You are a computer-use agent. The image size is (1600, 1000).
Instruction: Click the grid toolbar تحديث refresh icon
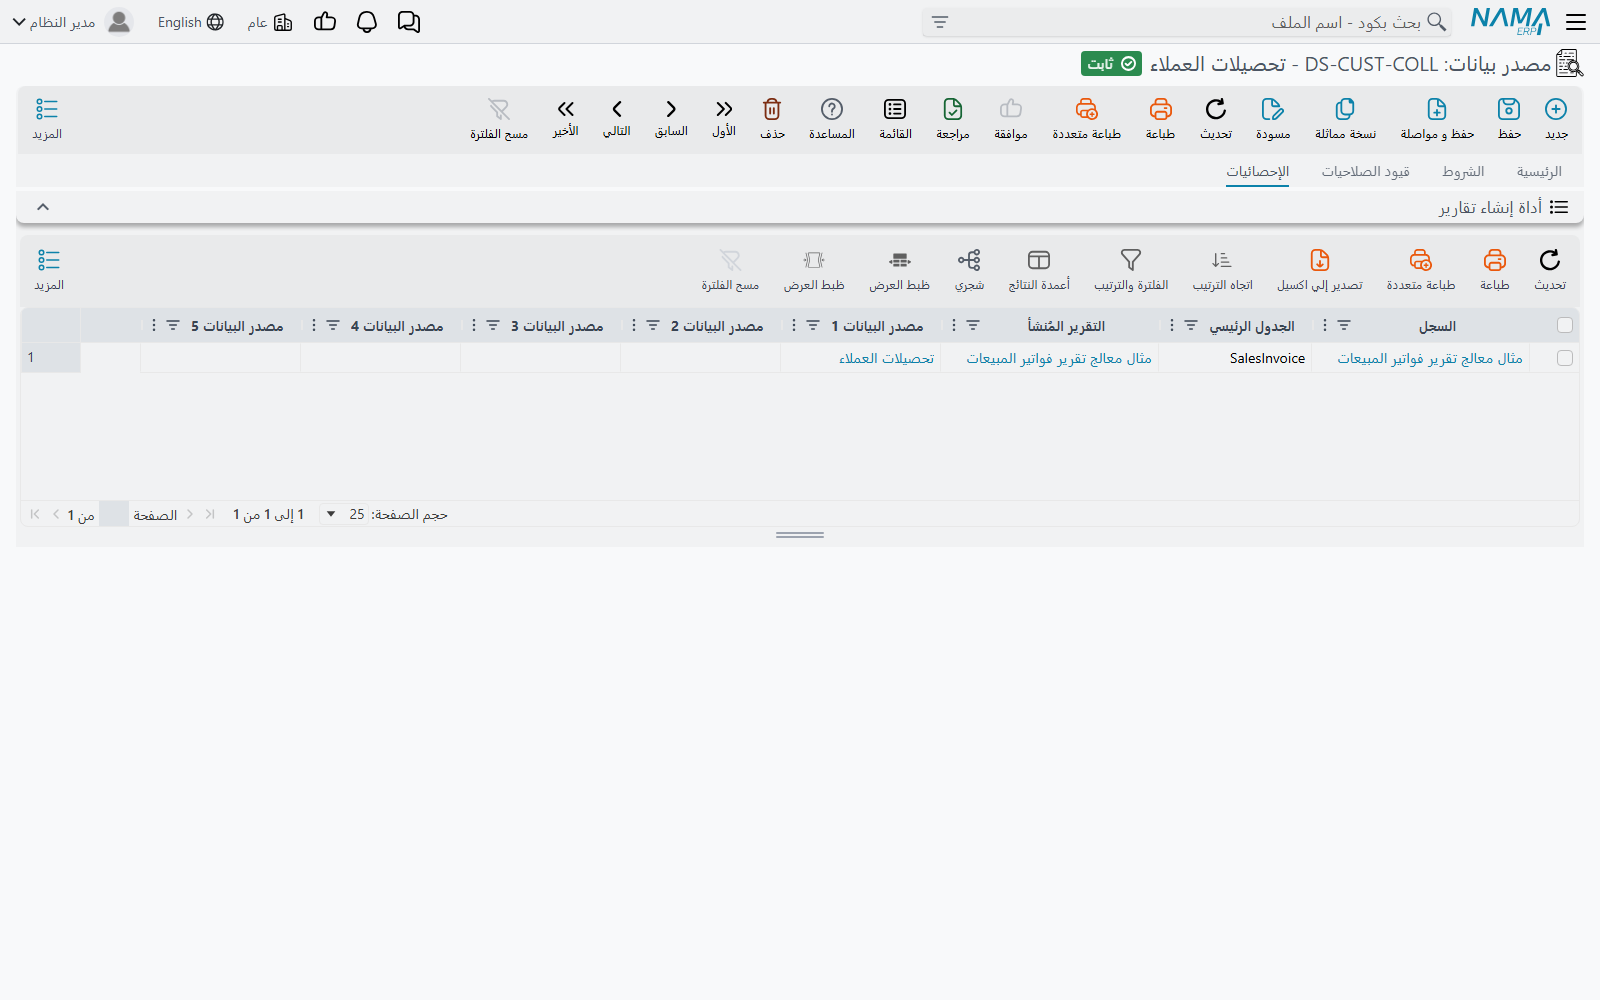pyautogui.click(x=1550, y=260)
